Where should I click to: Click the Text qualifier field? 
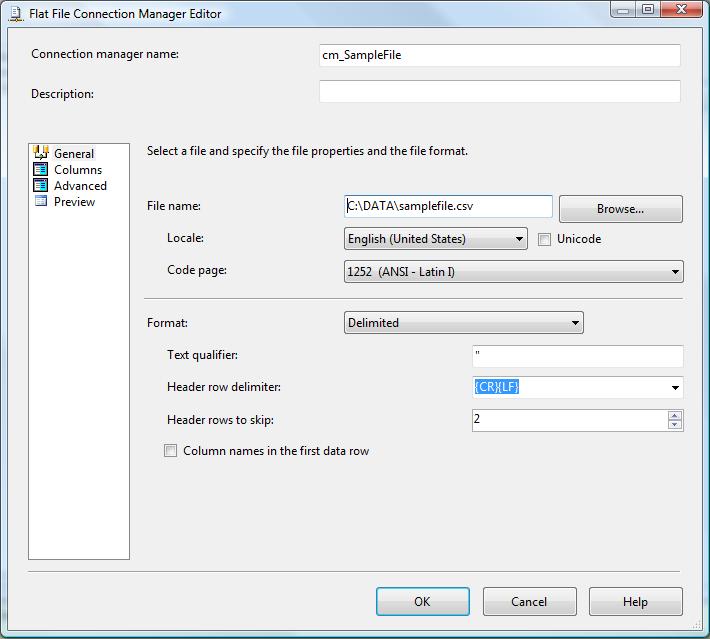pos(577,356)
